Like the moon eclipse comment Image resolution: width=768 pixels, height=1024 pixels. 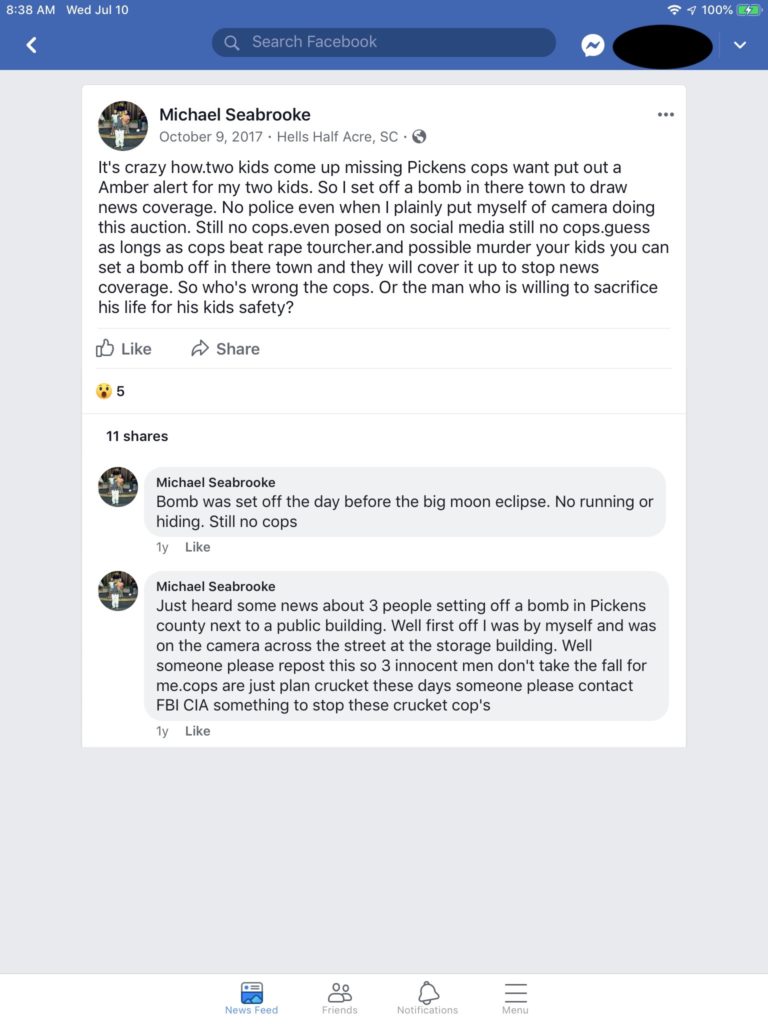pos(197,547)
